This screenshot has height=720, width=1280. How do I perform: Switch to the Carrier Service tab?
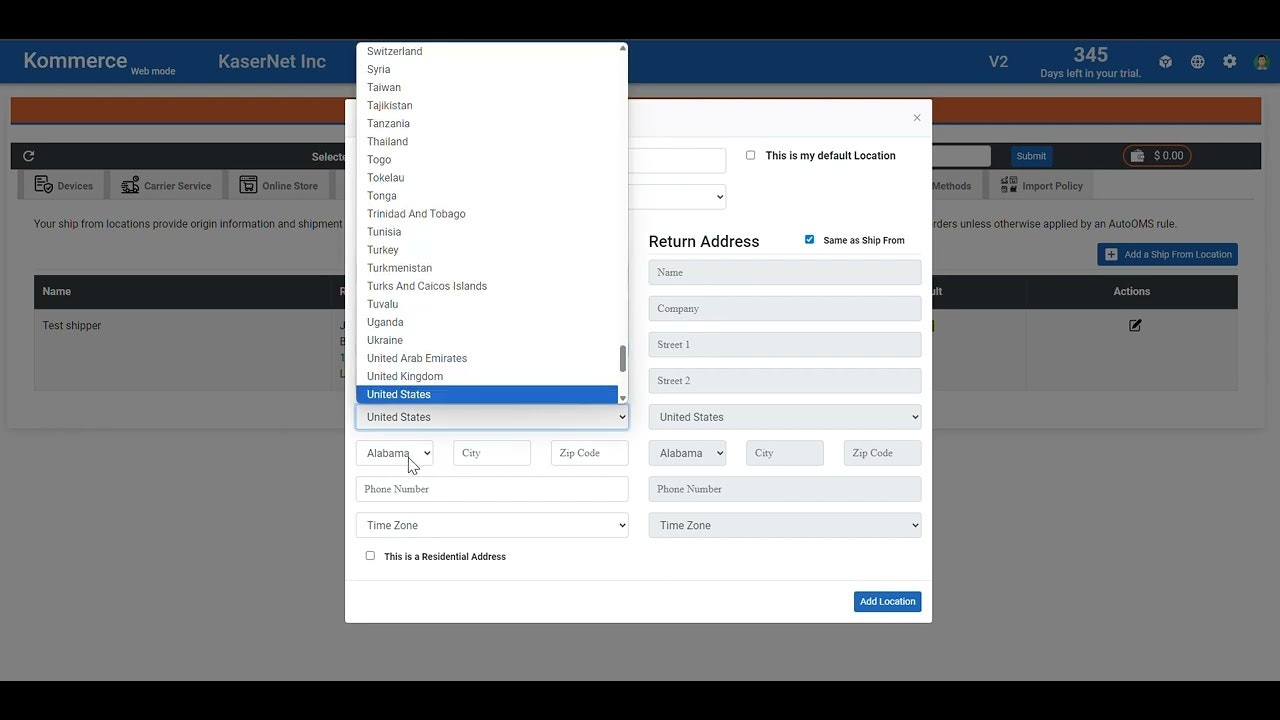pyautogui.click(x=166, y=185)
